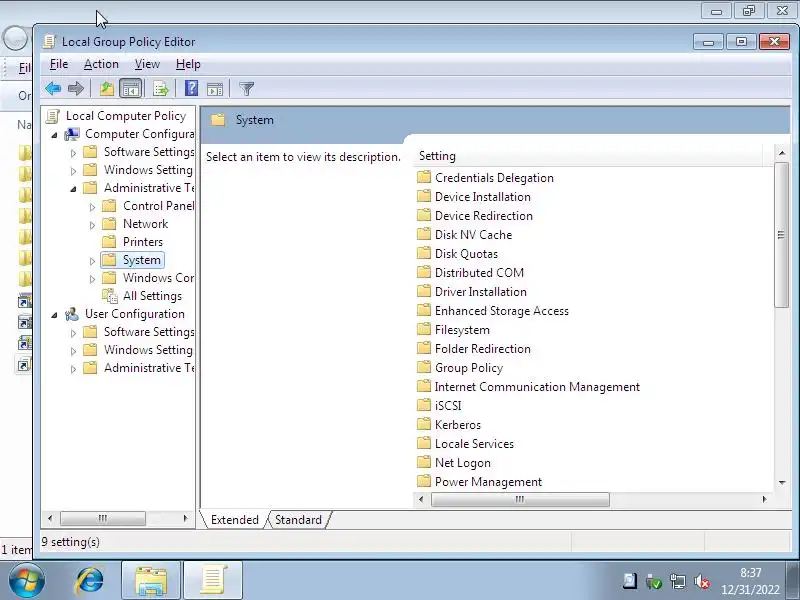800x600 pixels.
Task: Open the Help menu
Action: tap(188, 64)
